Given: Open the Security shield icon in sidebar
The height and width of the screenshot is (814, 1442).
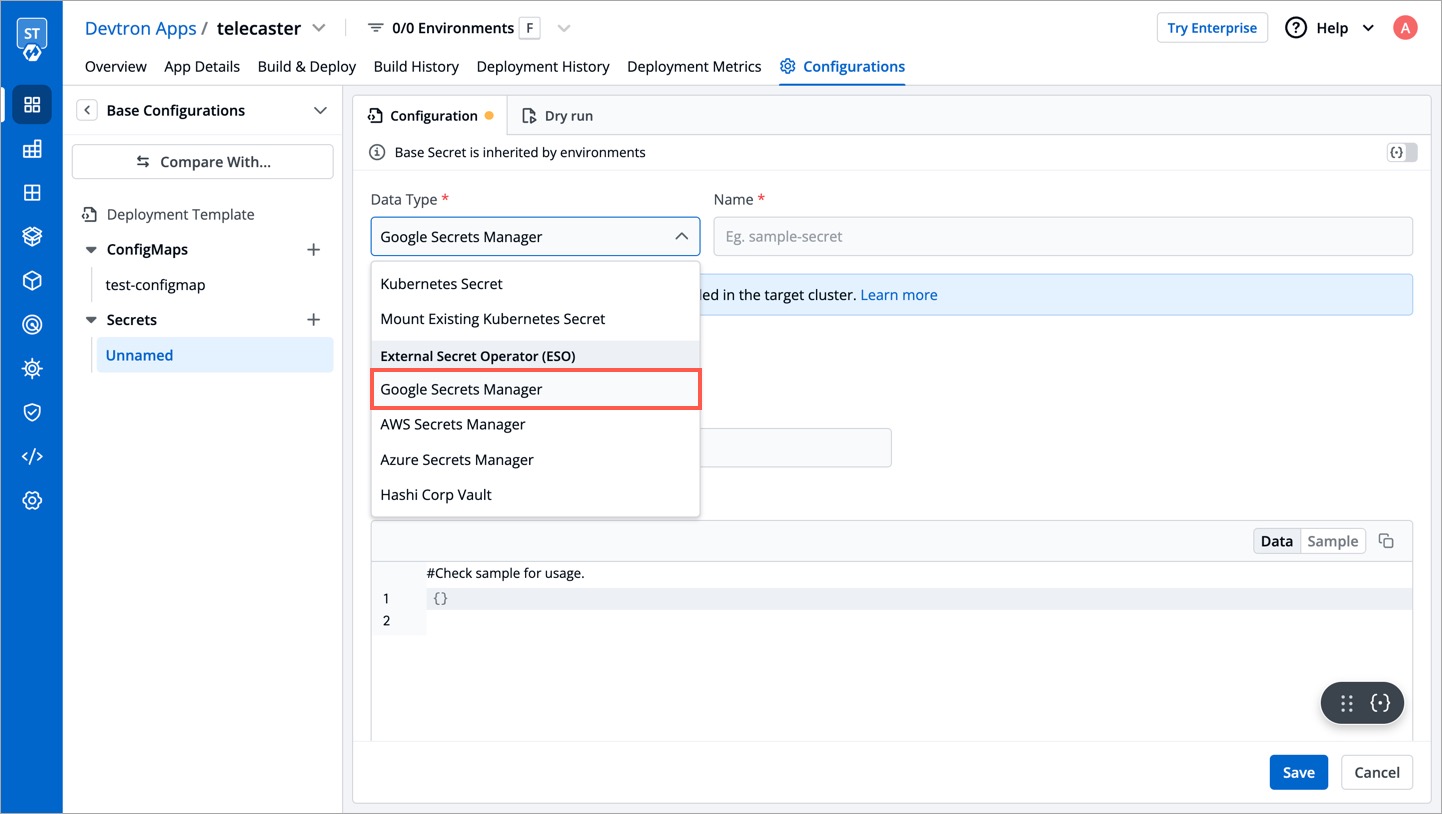Looking at the screenshot, I should point(32,411).
